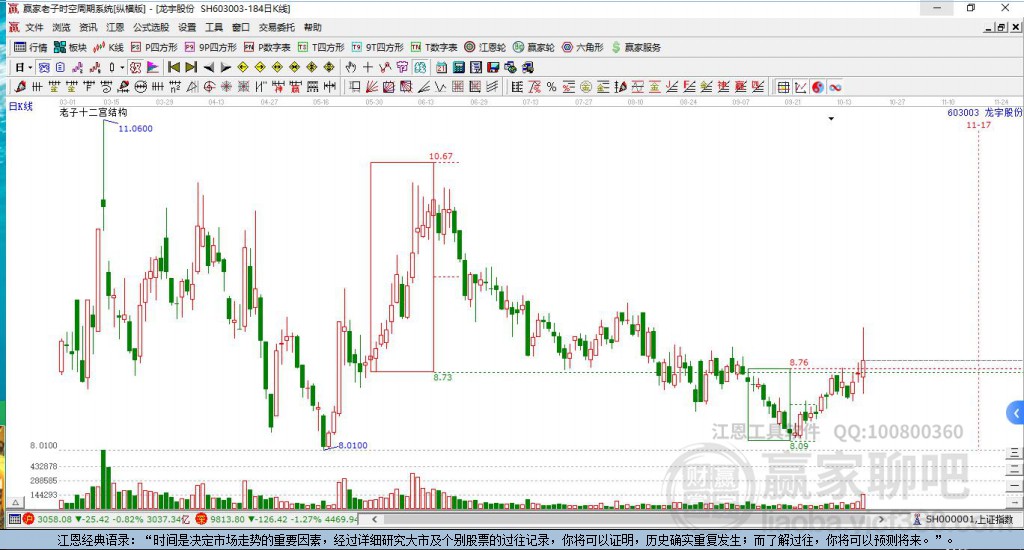The image size is (1024, 550).
Task: Open the 9T四方形 tool
Action: click(x=377, y=47)
